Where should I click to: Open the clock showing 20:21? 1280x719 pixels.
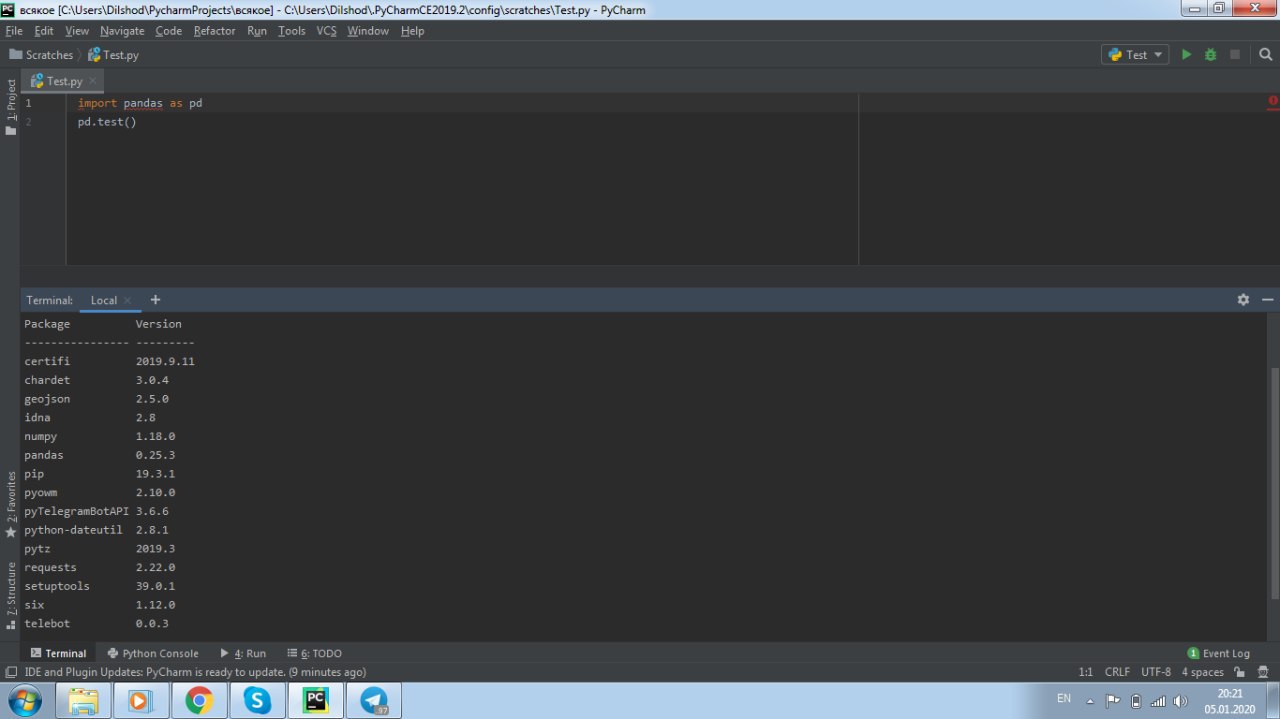click(1230, 700)
